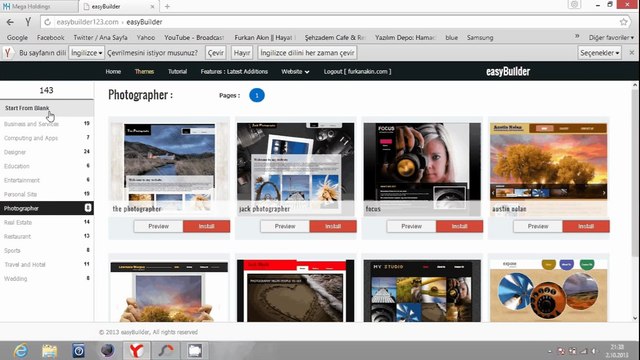Image resolution: width=640 pixels, height=360 pixels.
Task: Preview jack photographer theme
Action: 285,226
